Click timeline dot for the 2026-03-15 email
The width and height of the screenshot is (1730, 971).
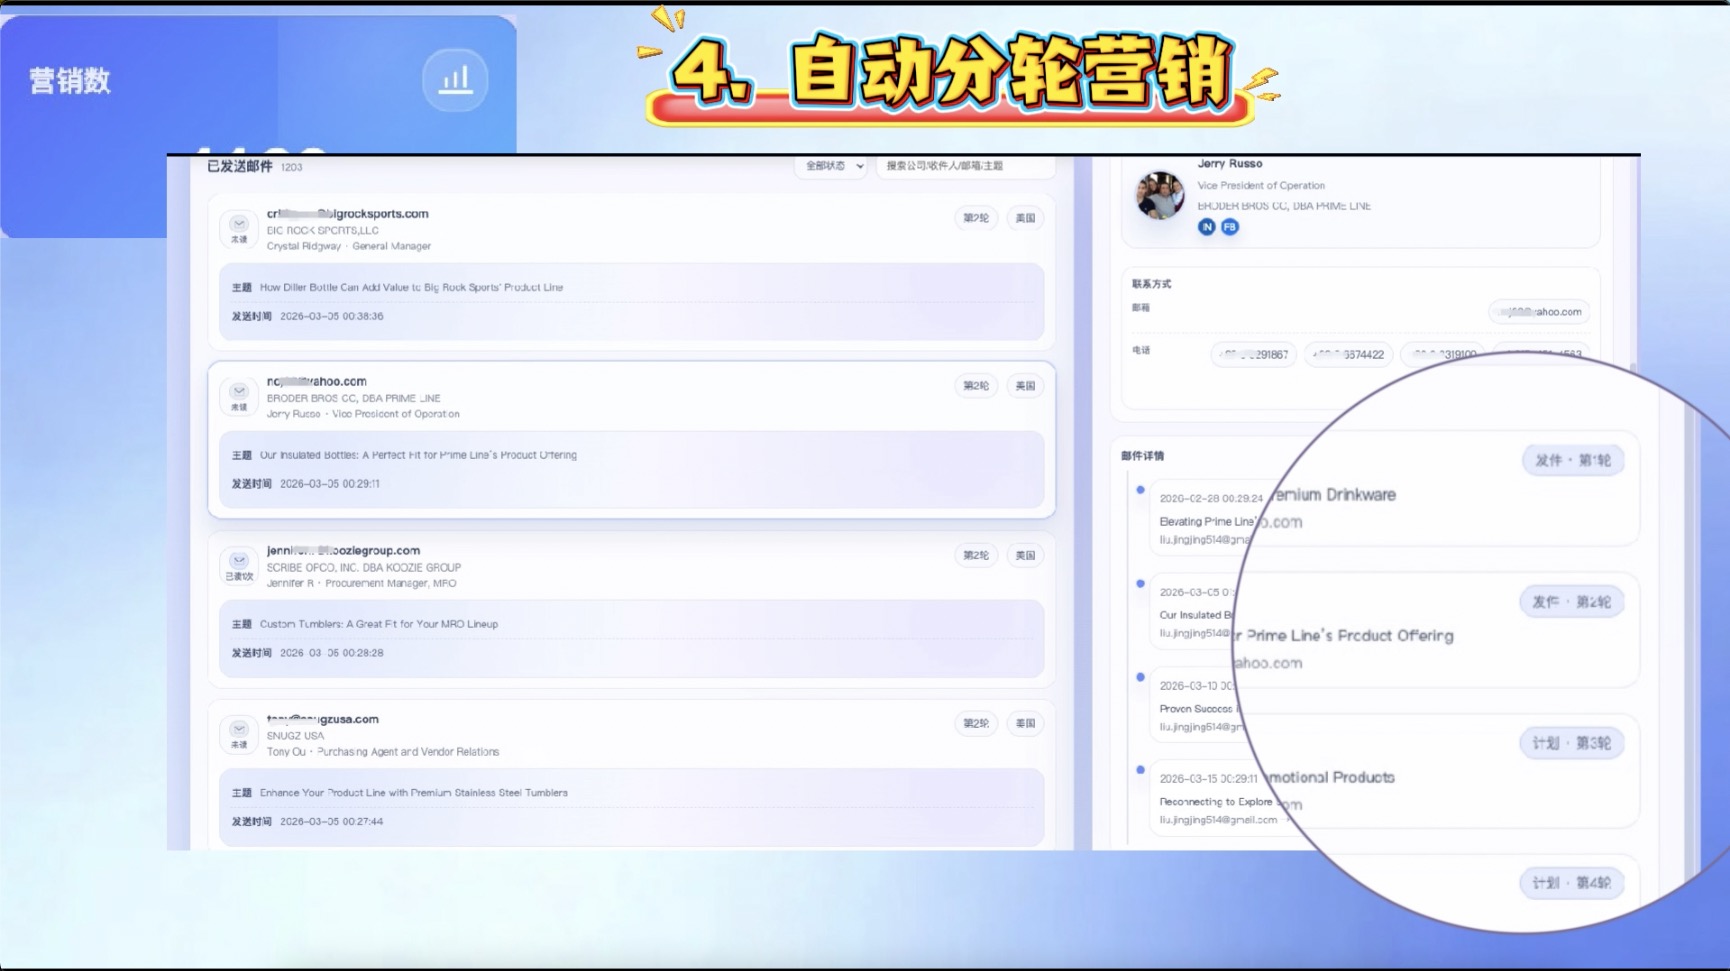(1140, 770)
